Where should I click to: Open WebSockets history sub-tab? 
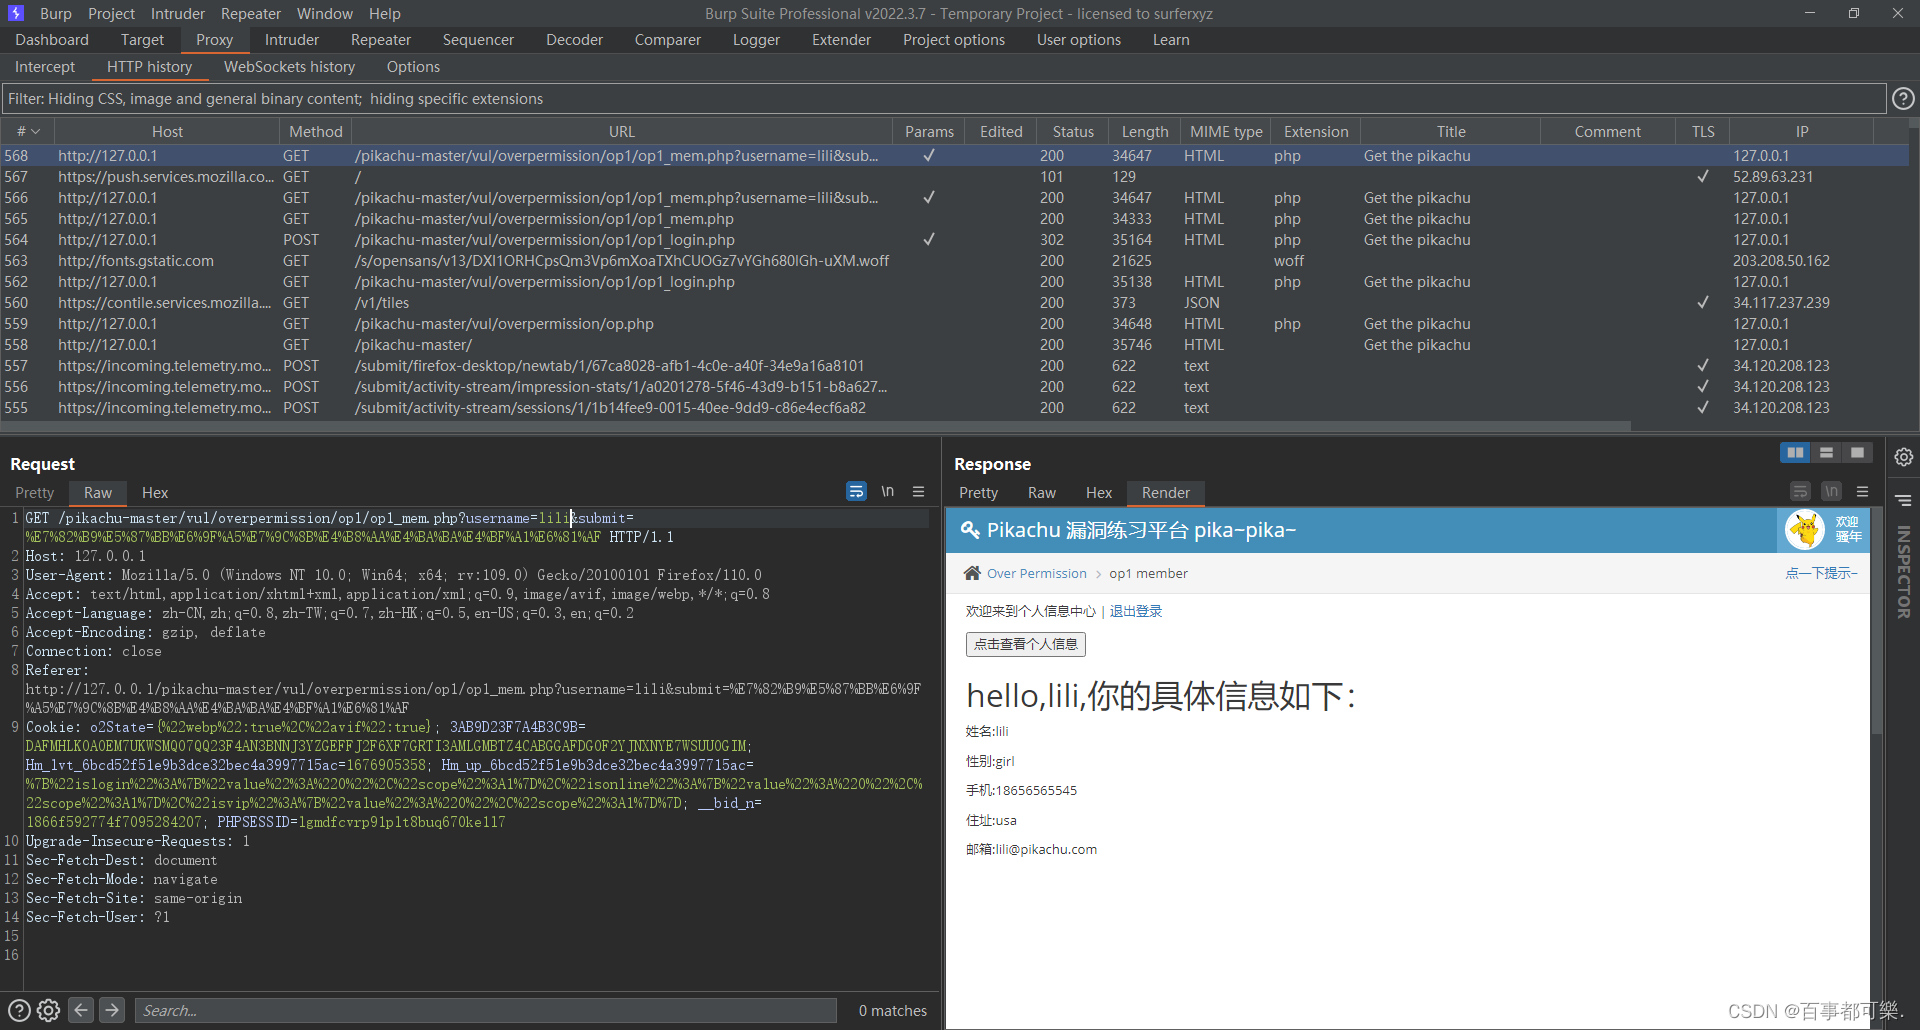pos(289,67)
